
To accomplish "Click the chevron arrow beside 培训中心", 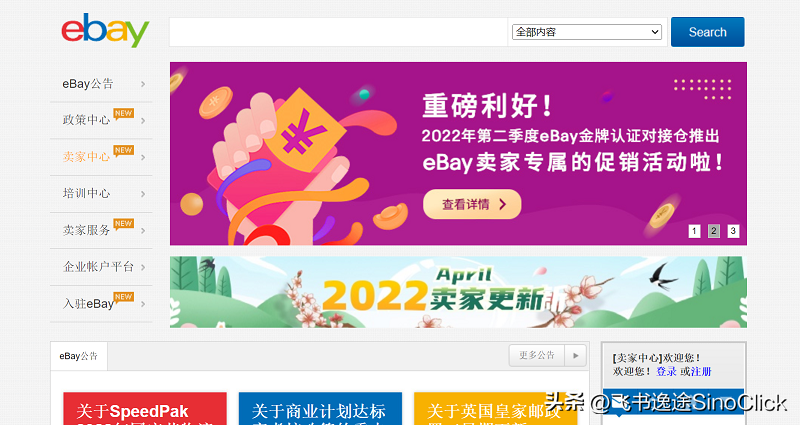I will 143,194.
